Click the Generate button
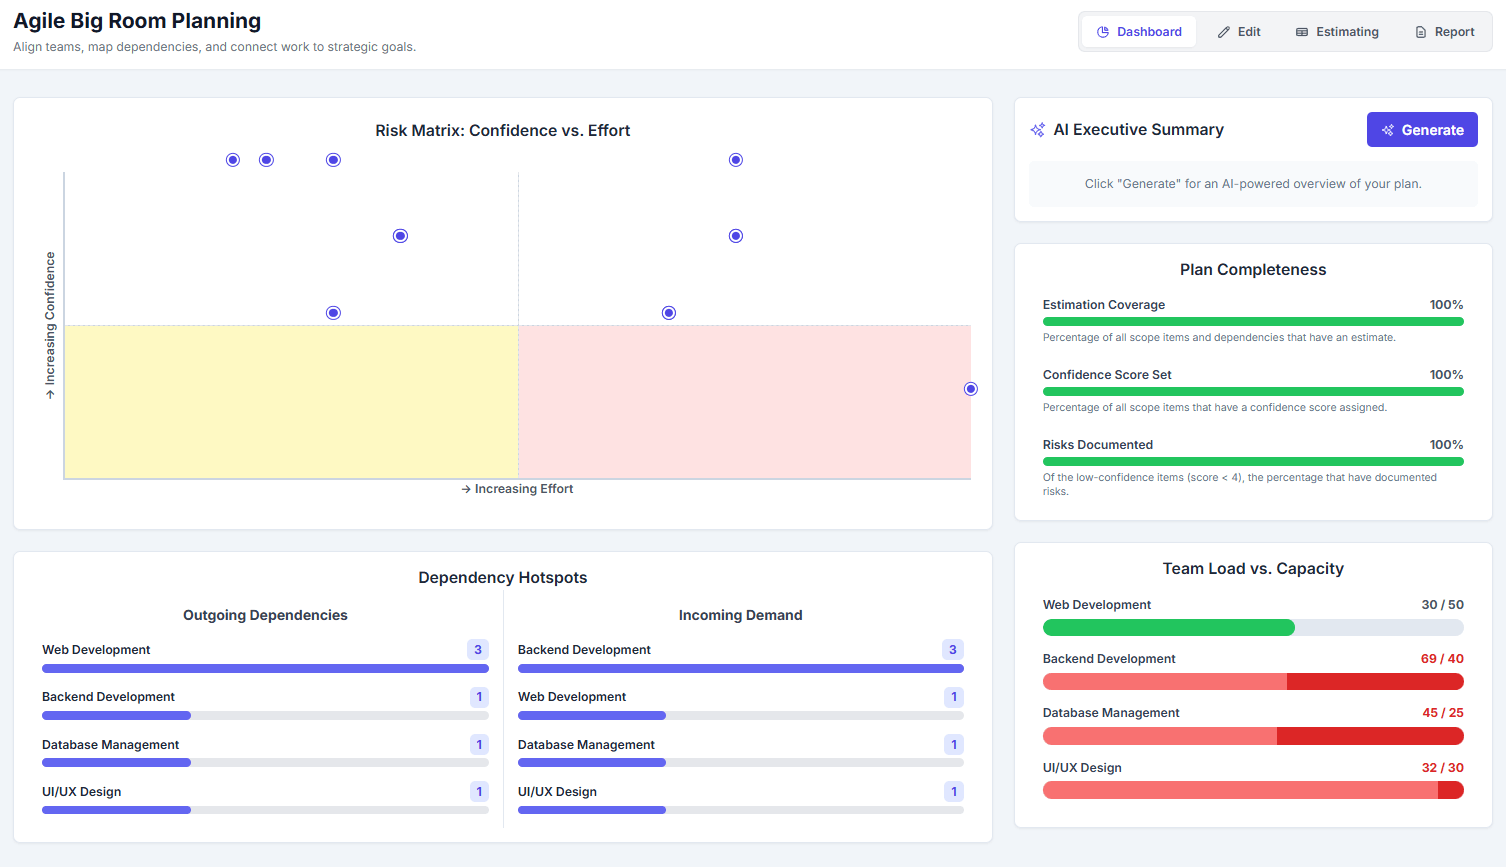Screen dimensions: 1506x867 tap(1422, 129)
